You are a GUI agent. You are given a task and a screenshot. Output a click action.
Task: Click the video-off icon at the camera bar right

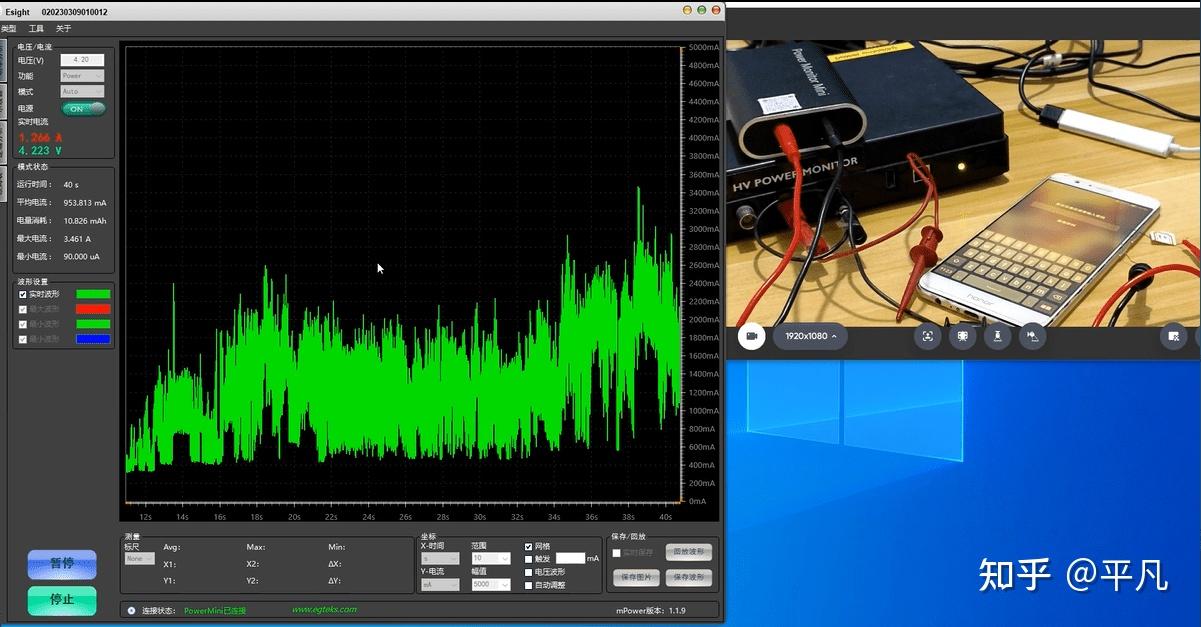(x=1176, y=337)
